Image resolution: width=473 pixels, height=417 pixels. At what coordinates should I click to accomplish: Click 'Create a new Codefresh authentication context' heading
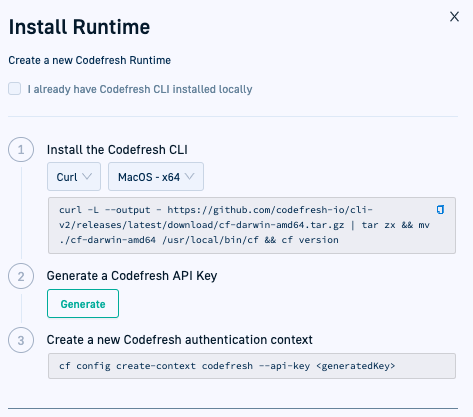pos(180,340)
